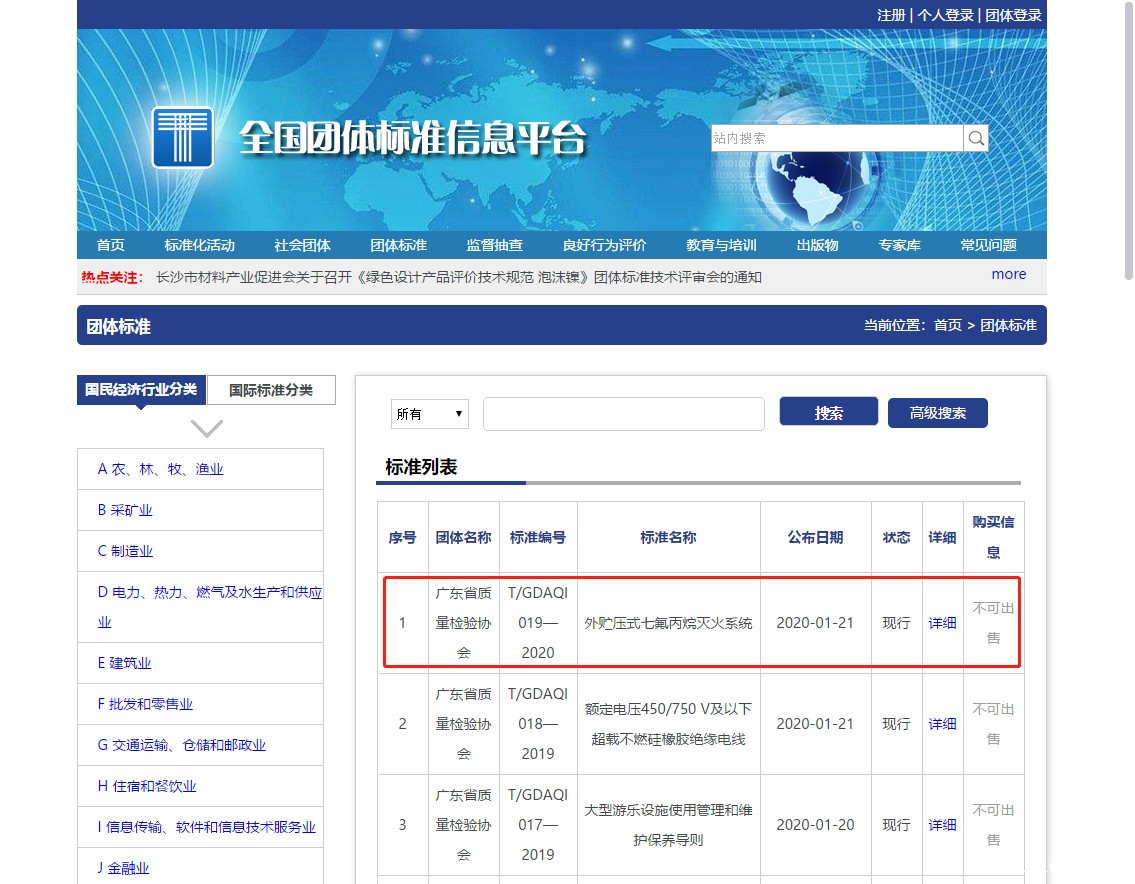Open 团体登录 group login
This screenshot has height=884, width=1135.
click(x=1013, y=15)
